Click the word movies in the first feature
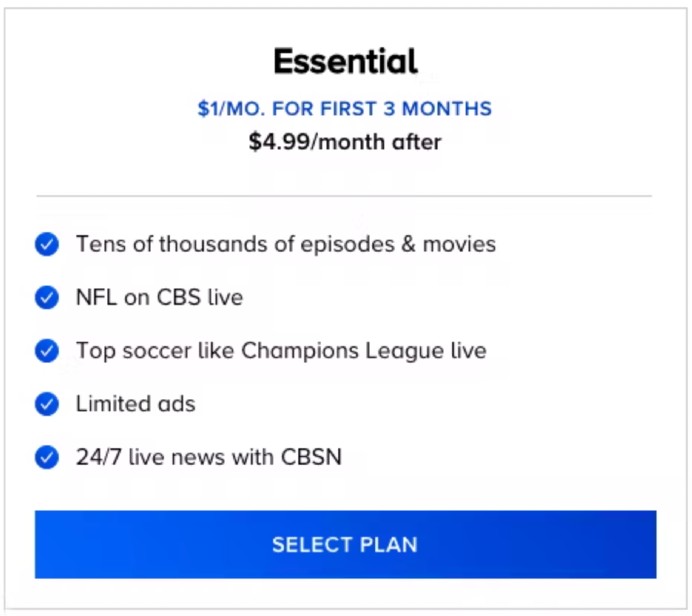The height and width of the screenshot is (616, 692). [x=460, y=244]
